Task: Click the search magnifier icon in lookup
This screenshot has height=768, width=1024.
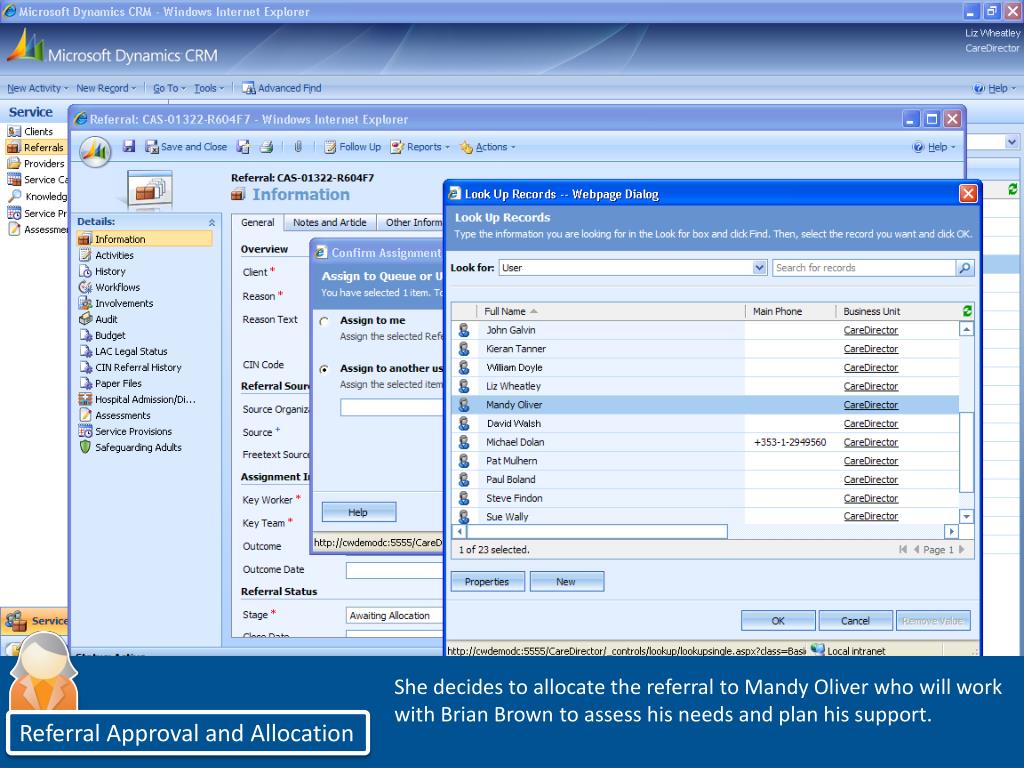Action: (965, 268)
